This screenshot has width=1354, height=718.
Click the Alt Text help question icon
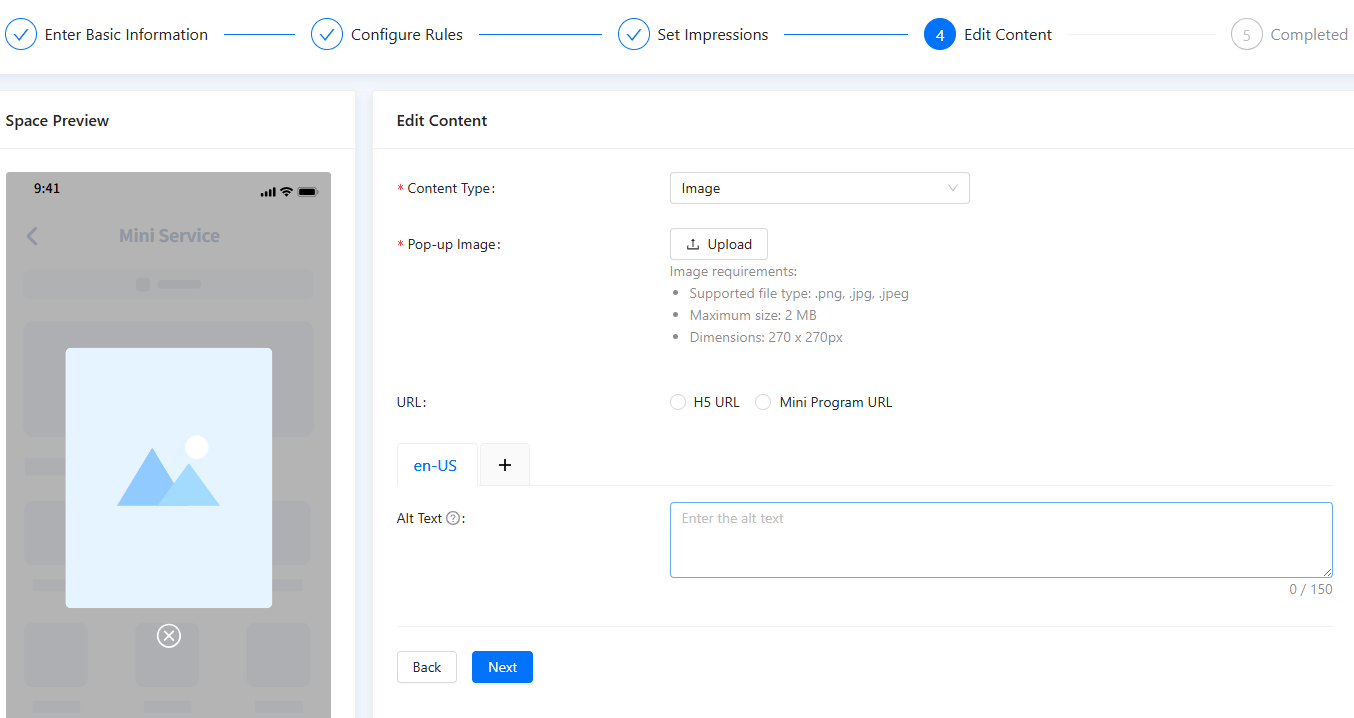pyautogui.click(x=453, y=518)
